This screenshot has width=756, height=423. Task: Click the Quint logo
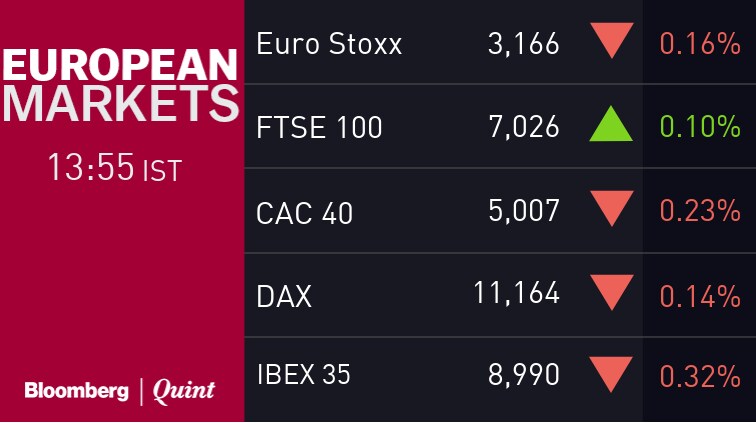click(x=183, y=391)
